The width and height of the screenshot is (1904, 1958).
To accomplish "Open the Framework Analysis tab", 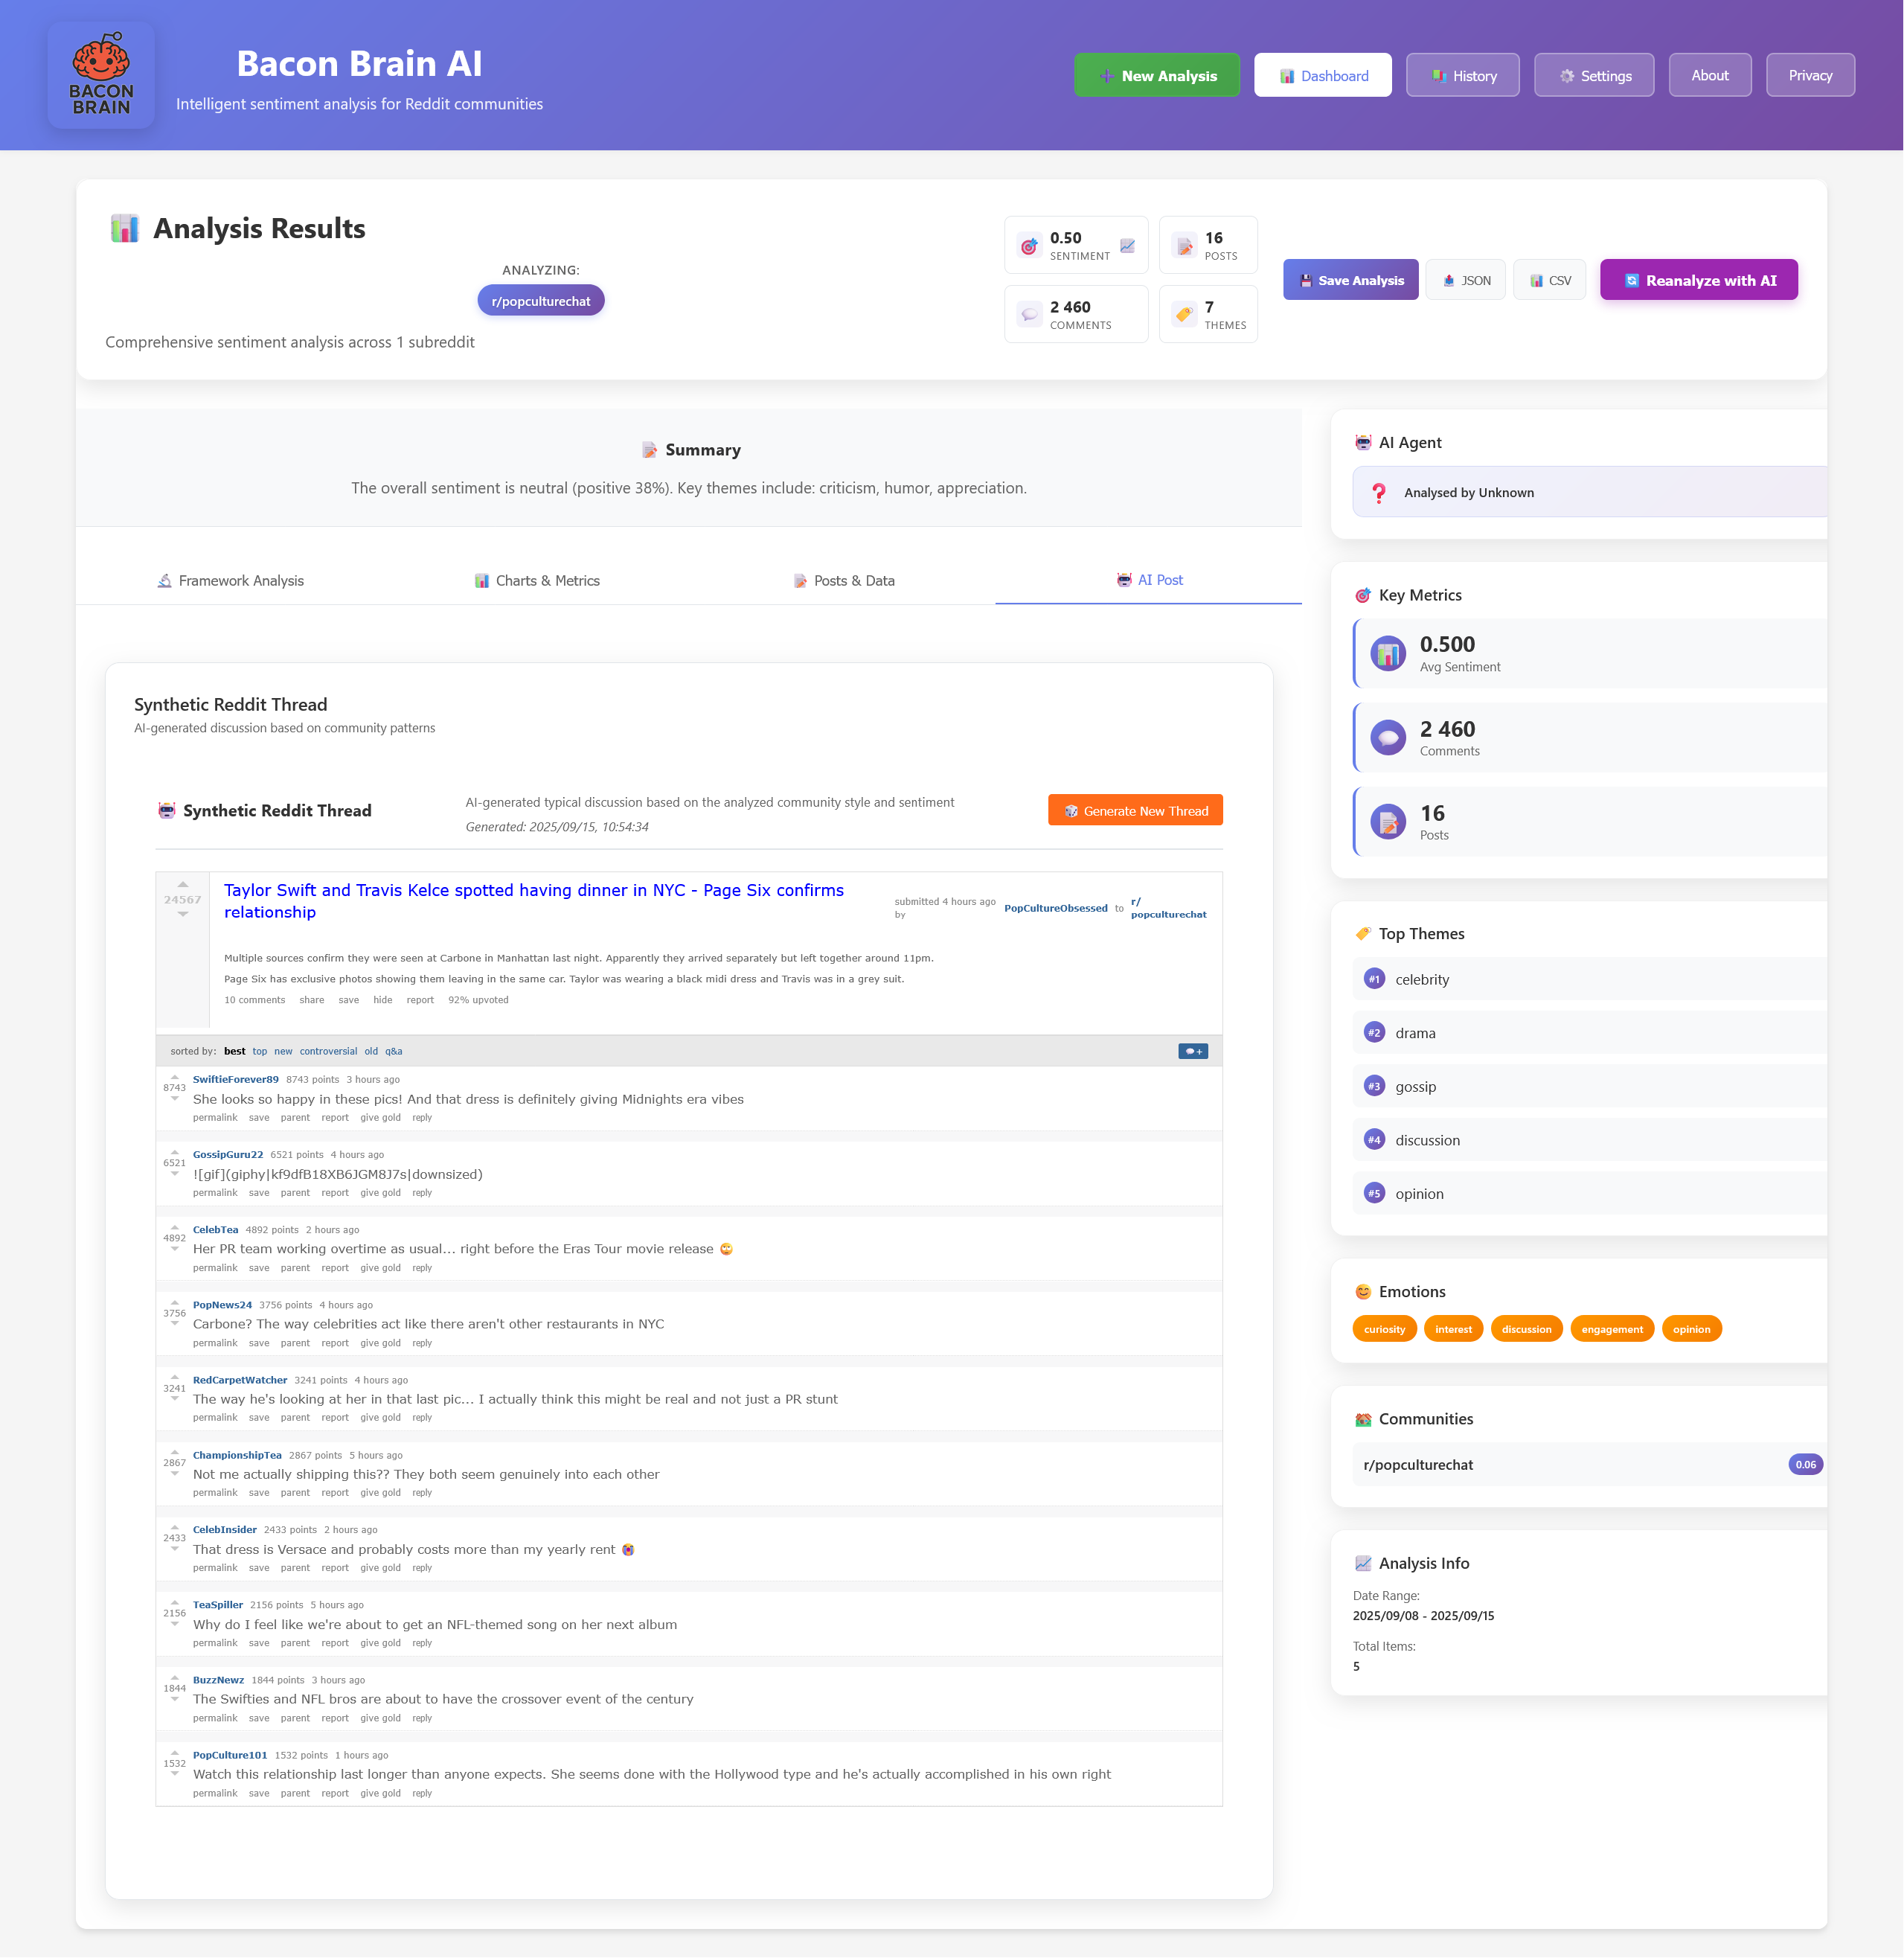I will [231, 580].
